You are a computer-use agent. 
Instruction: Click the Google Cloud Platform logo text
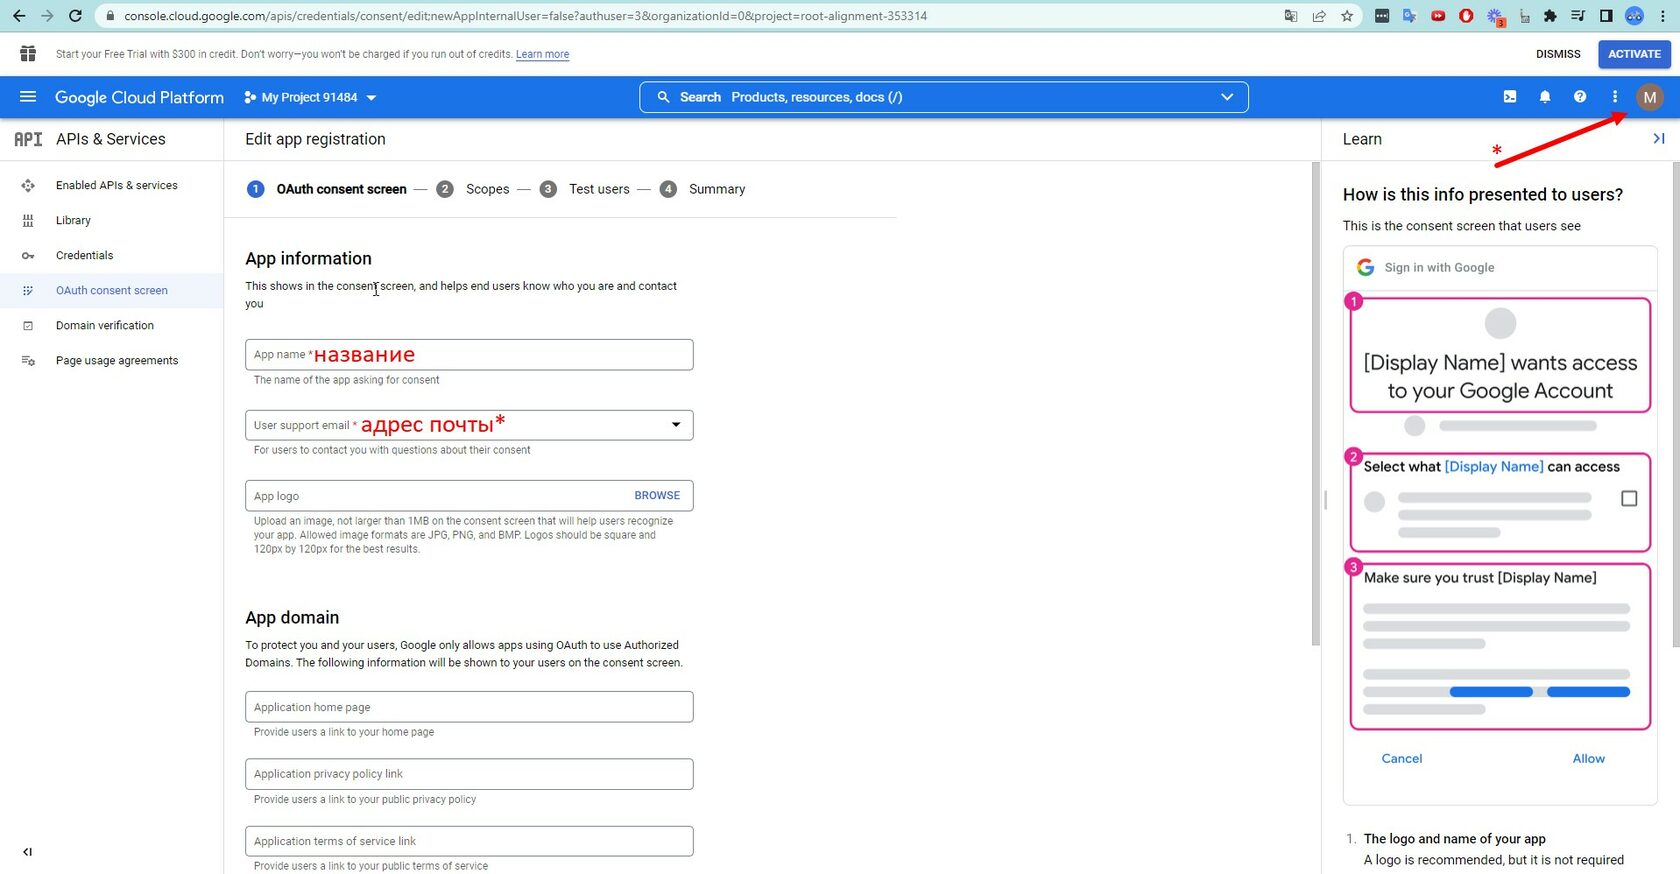click(139, 97)
